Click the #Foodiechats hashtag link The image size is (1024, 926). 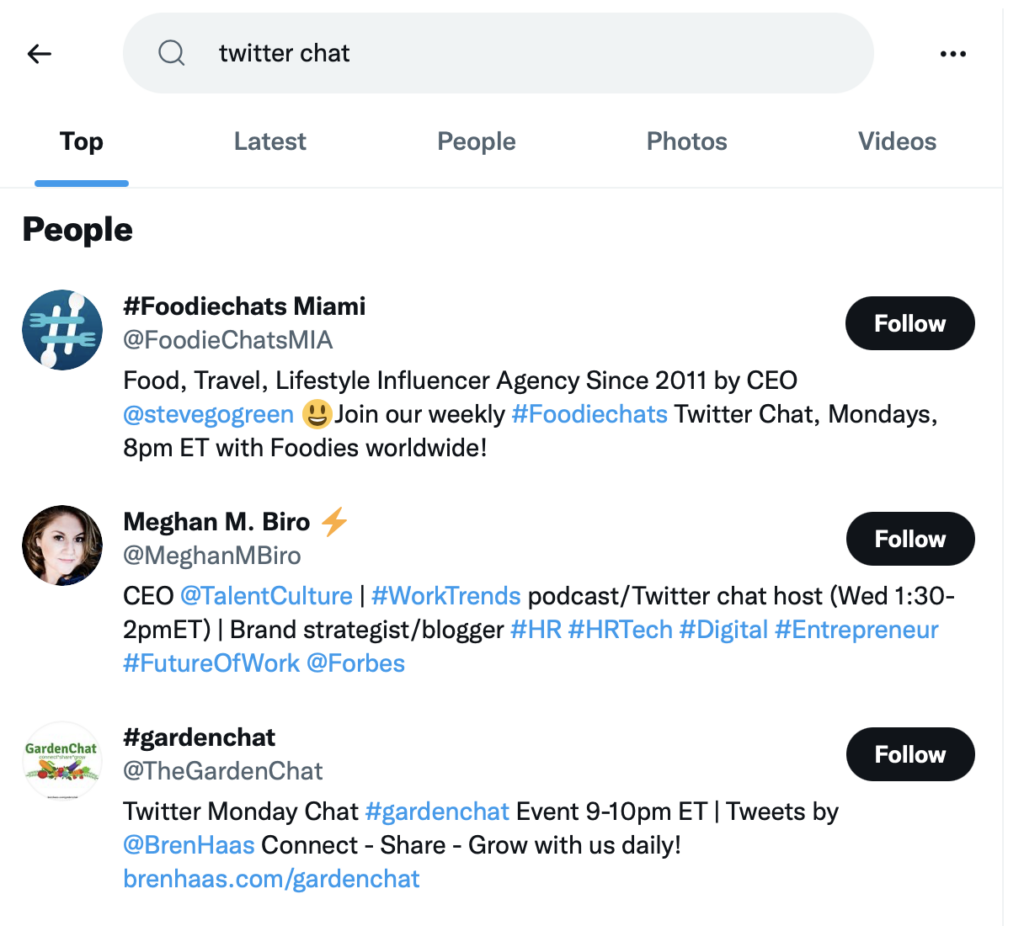pos(589,414)
